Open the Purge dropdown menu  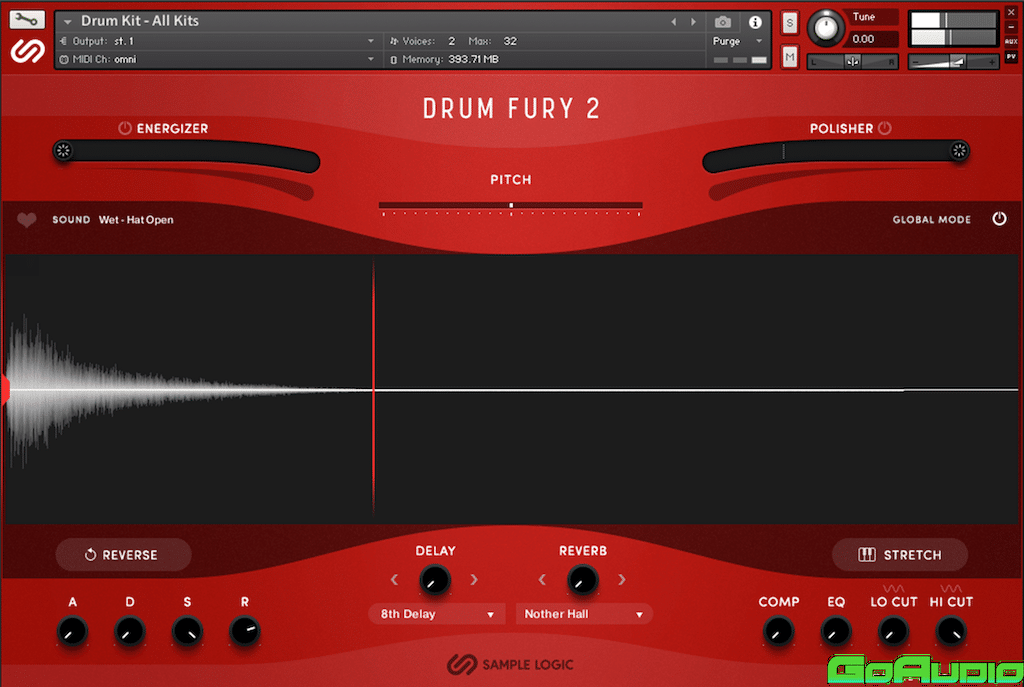(738, 41)
